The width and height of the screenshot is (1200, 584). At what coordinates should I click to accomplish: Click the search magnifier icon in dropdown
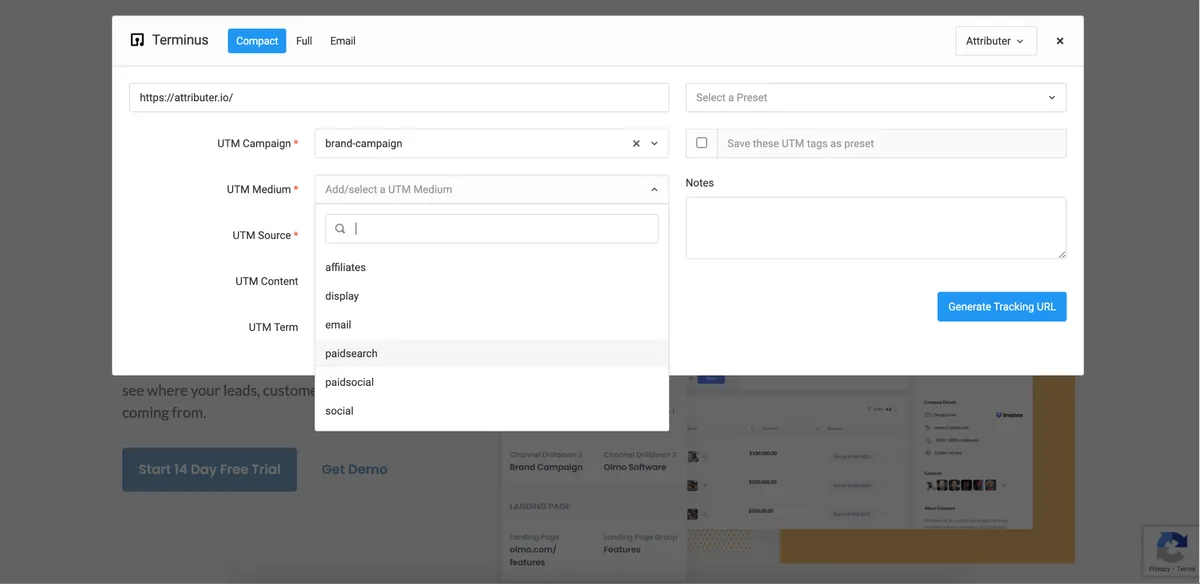coord(340,229)
